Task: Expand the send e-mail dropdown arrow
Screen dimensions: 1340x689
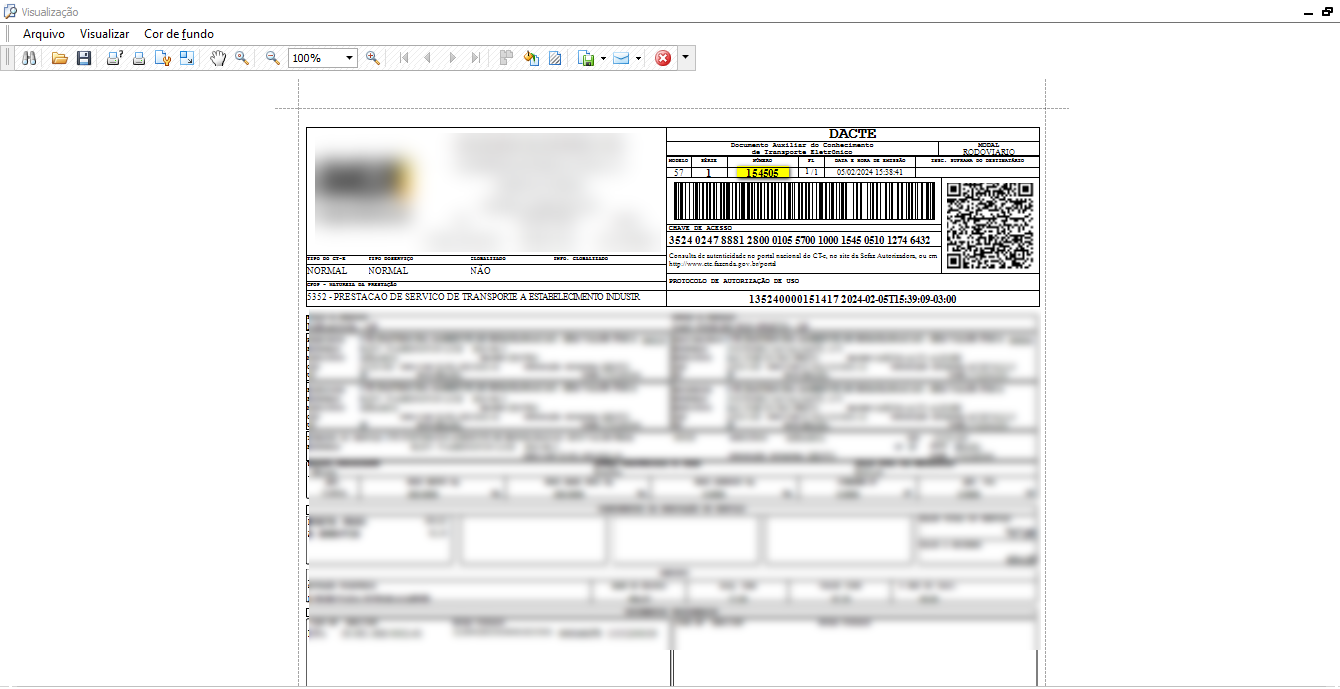Action: pos(638,58)
